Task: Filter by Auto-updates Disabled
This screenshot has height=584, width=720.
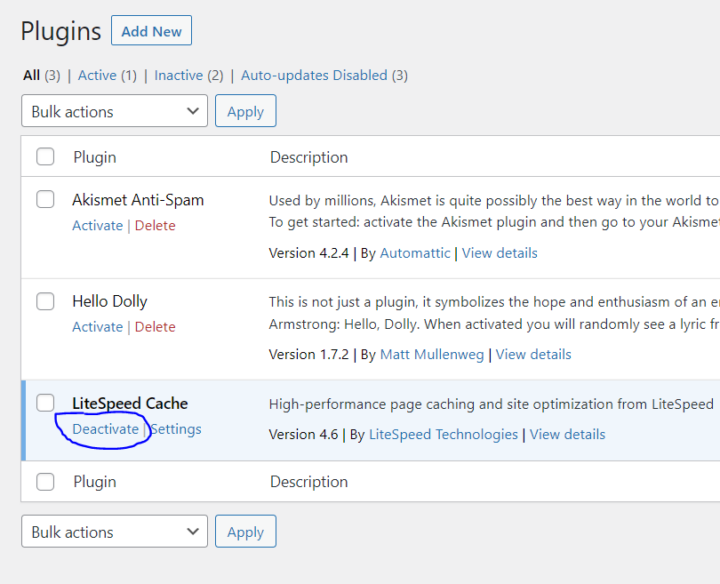Action: click(315, 75)
